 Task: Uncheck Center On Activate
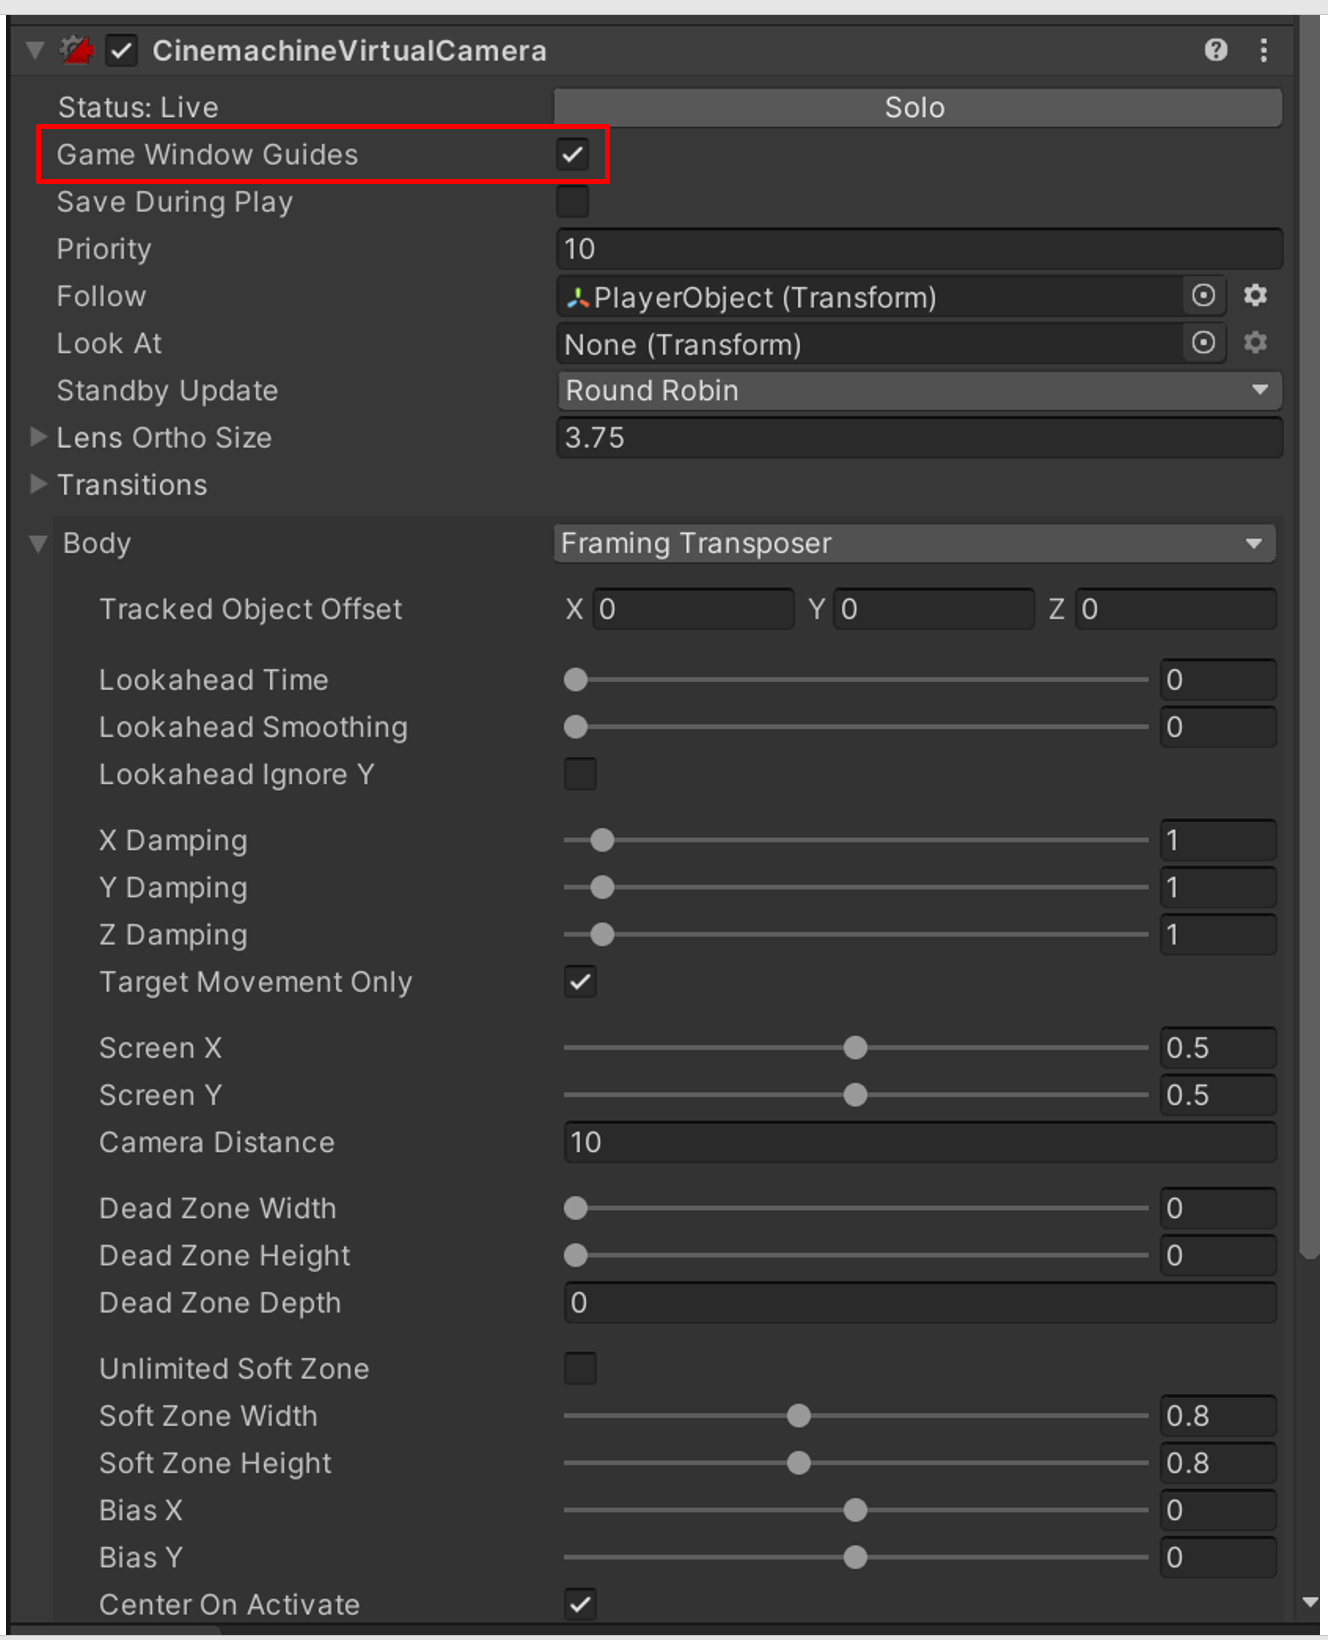pos(580,1605)
